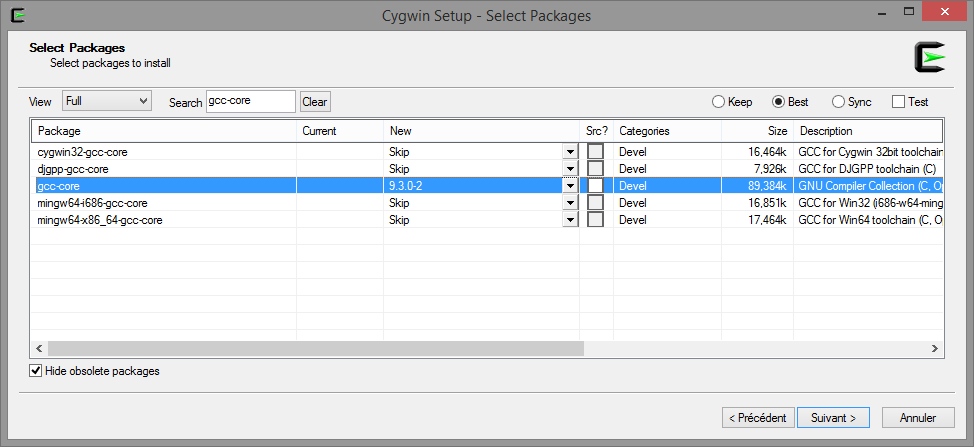Uncheck Hide obsolete packages

pyautogui.click(x=36, y=371)
